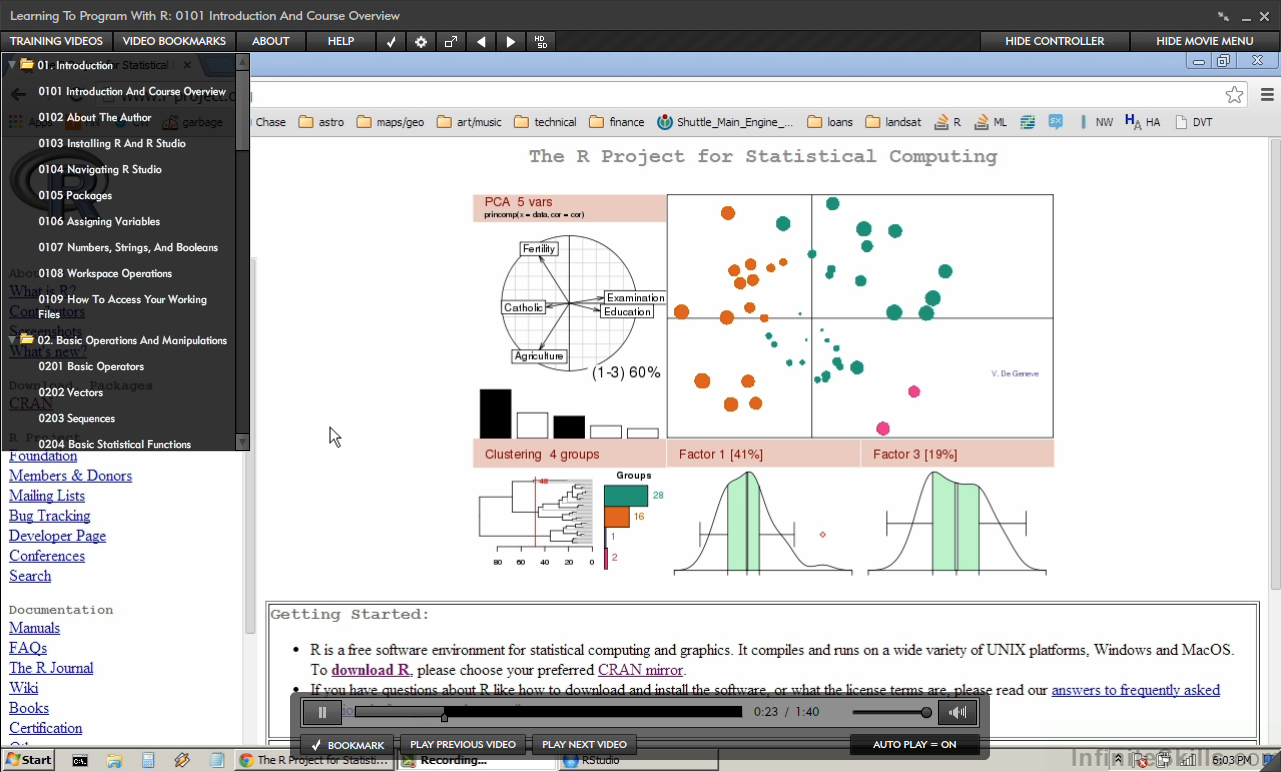Click the Windows Start button
1281x772 pixels.
point(29,760)
